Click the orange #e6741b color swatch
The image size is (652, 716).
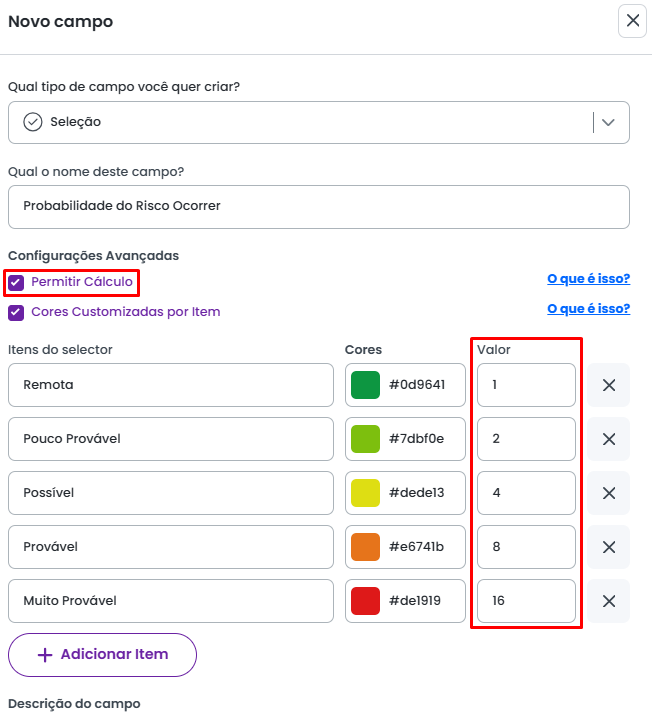point(366,547)
